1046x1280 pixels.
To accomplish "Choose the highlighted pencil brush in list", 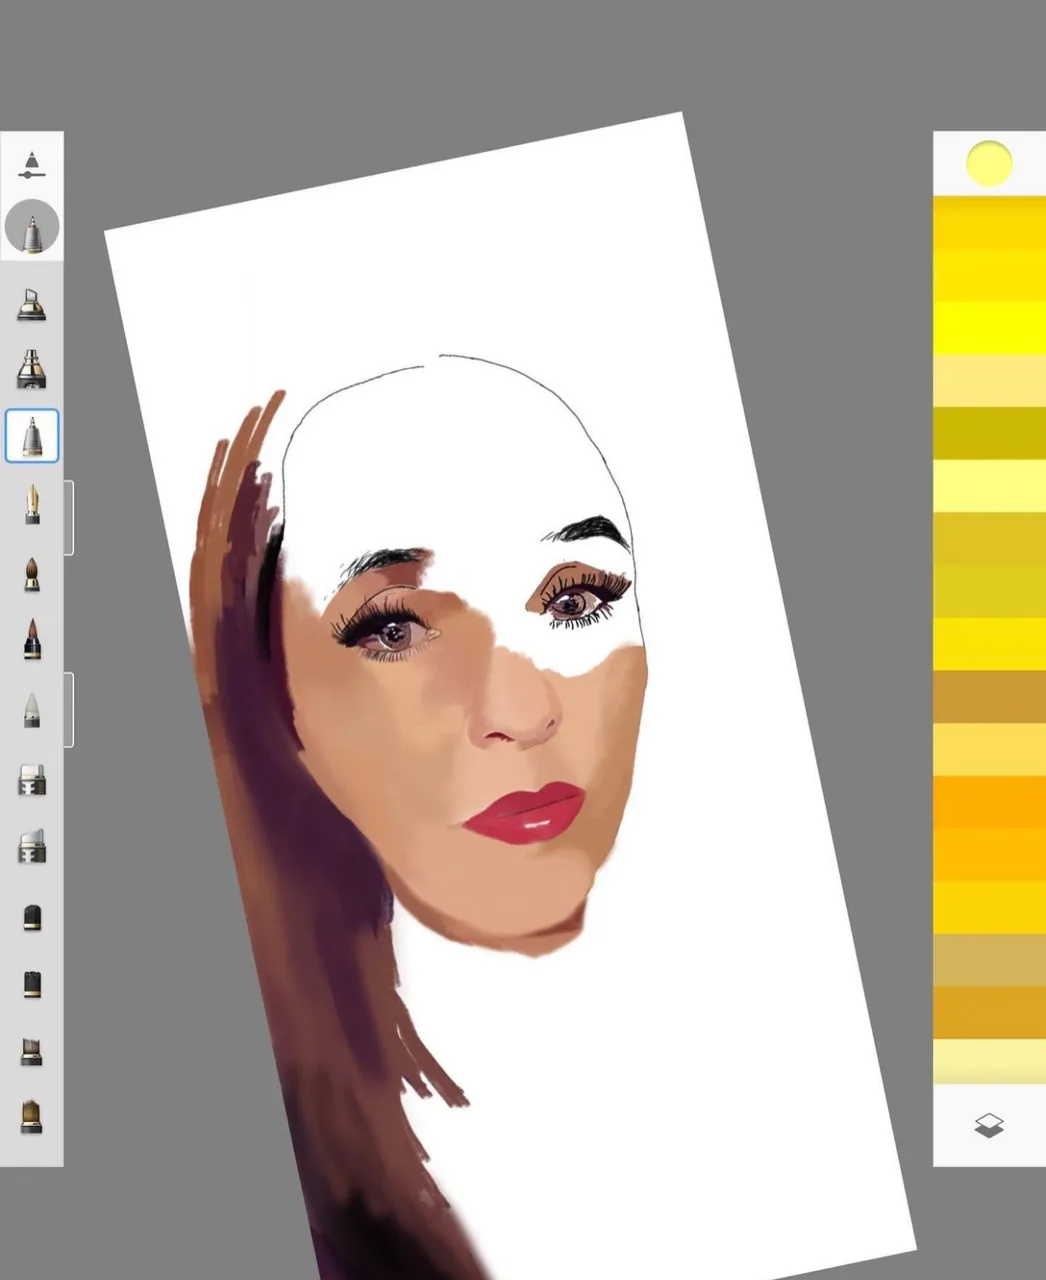I will click(x=32, y=436).
